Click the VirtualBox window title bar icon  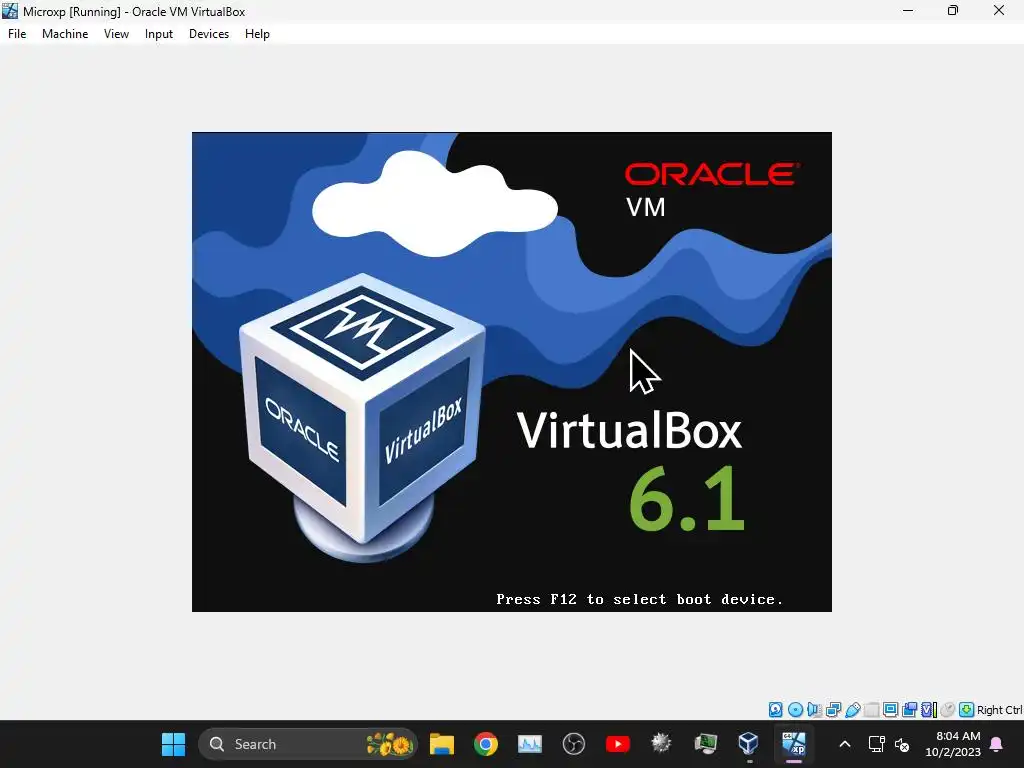coord(10,10)
